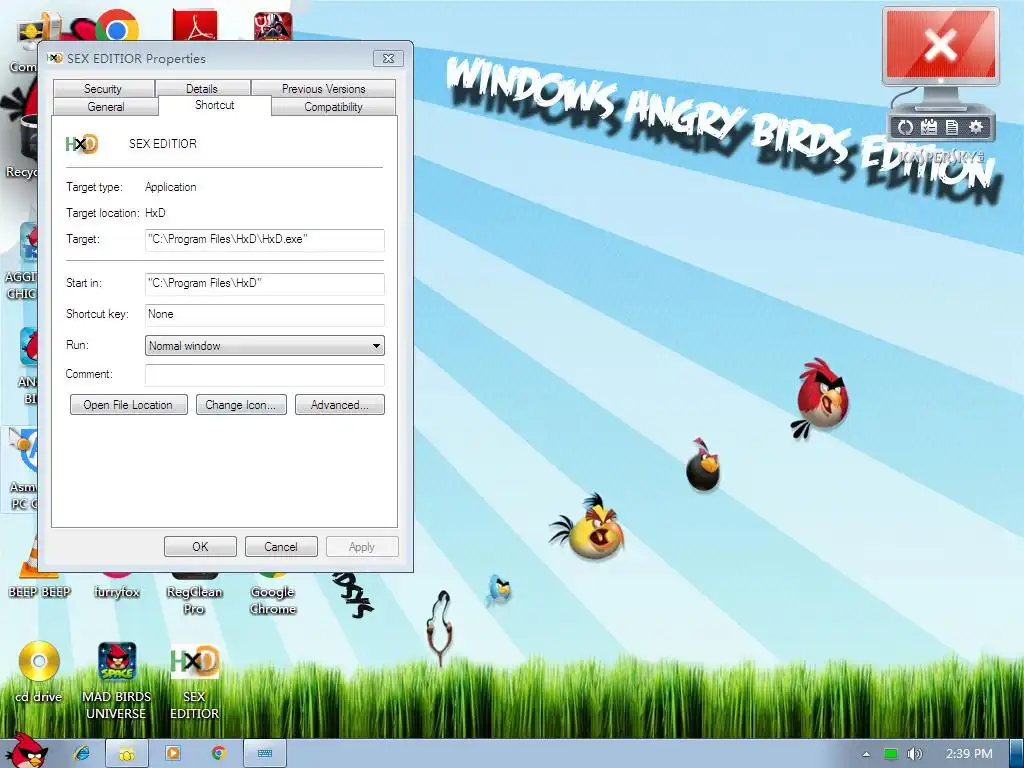Launch Chrome from the taskbar

point(219,753)
